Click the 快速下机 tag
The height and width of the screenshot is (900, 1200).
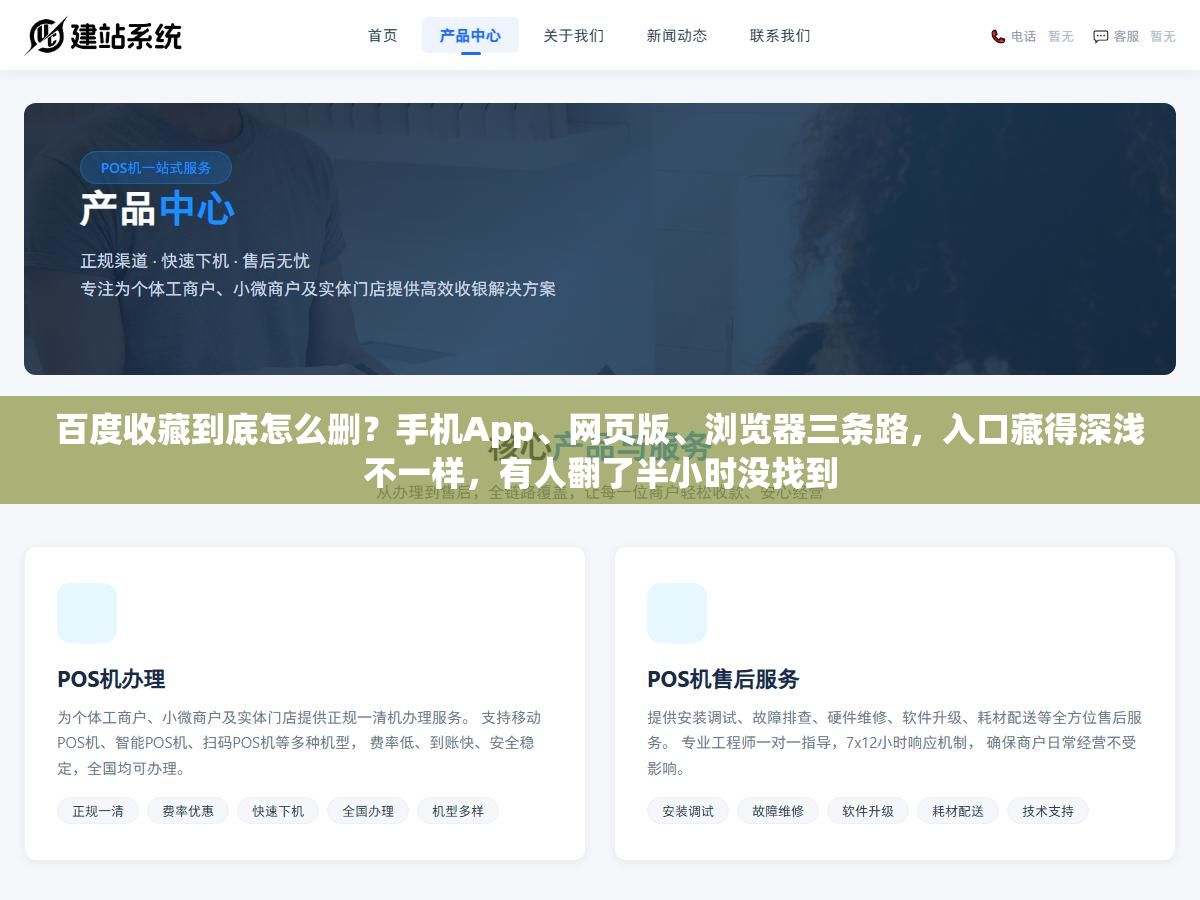(278, 811)
